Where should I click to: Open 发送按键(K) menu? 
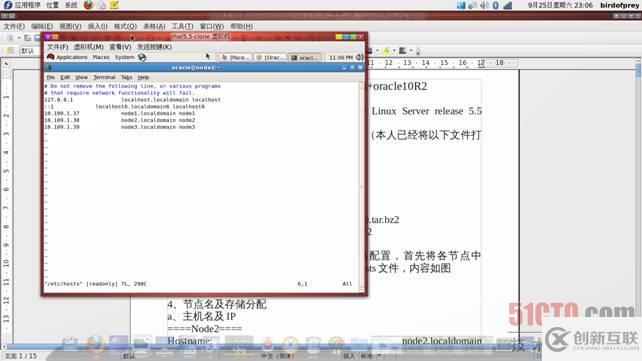[154, 47]
